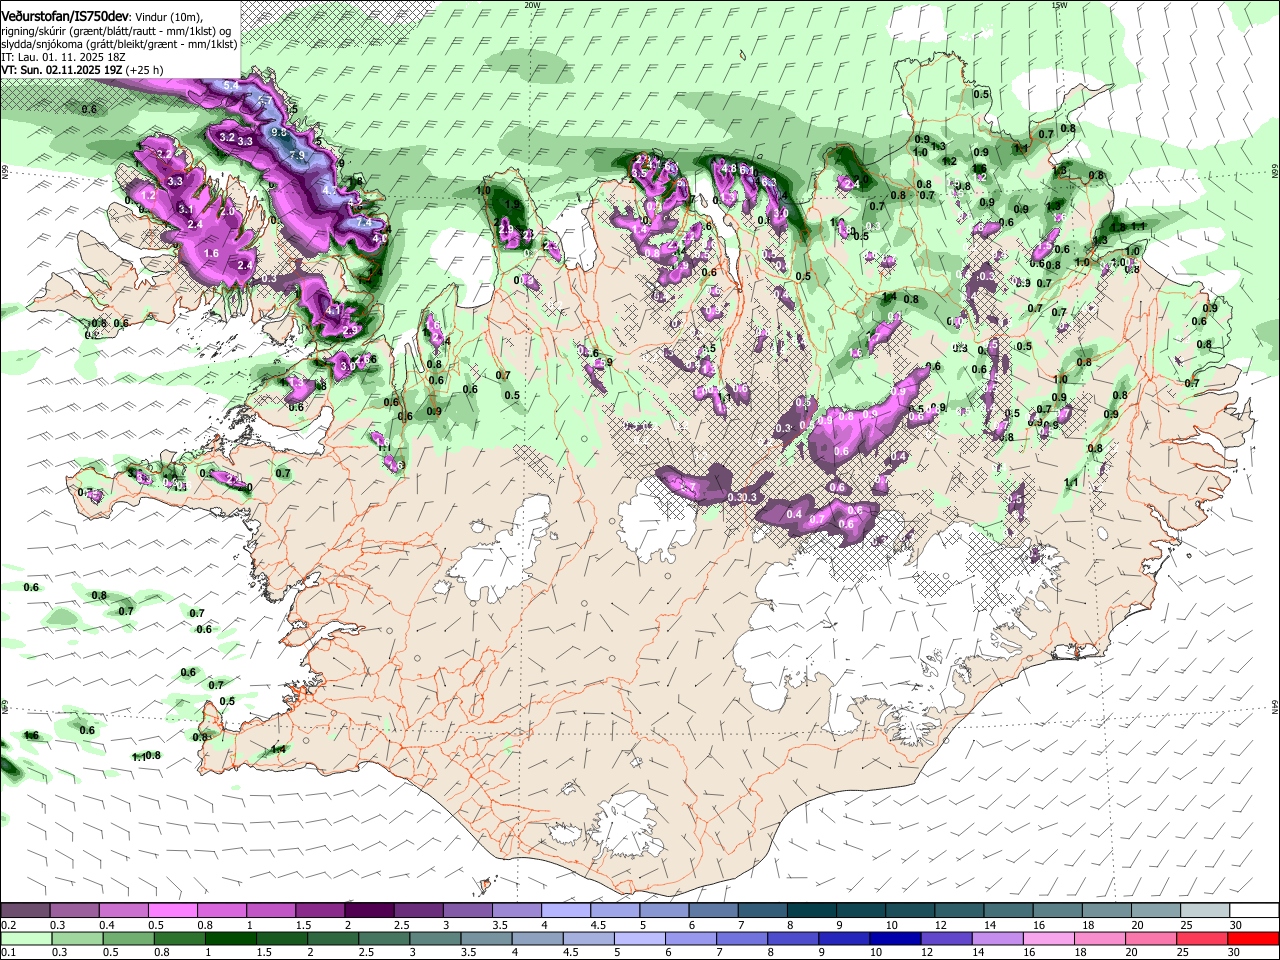
Task: Select the palest green 0.1 mm rain swatch
Action: [25, 938]
